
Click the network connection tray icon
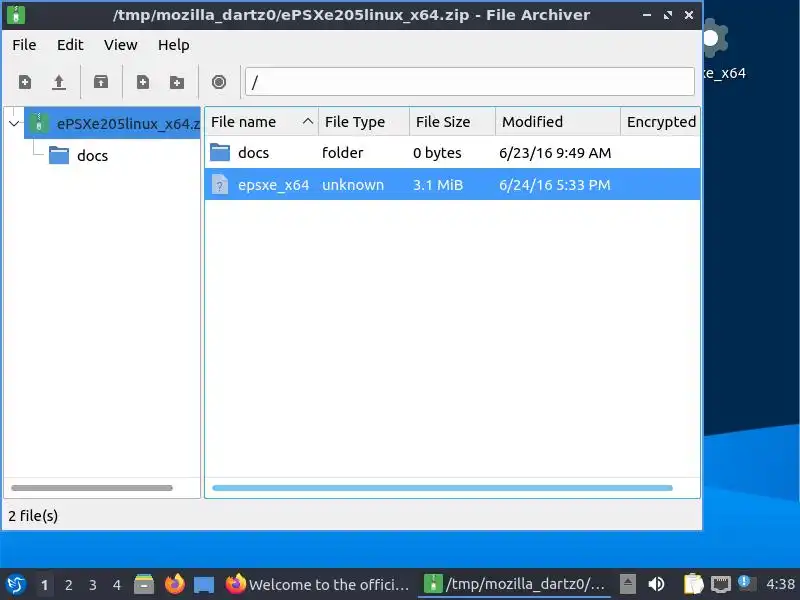click(720, 584)
